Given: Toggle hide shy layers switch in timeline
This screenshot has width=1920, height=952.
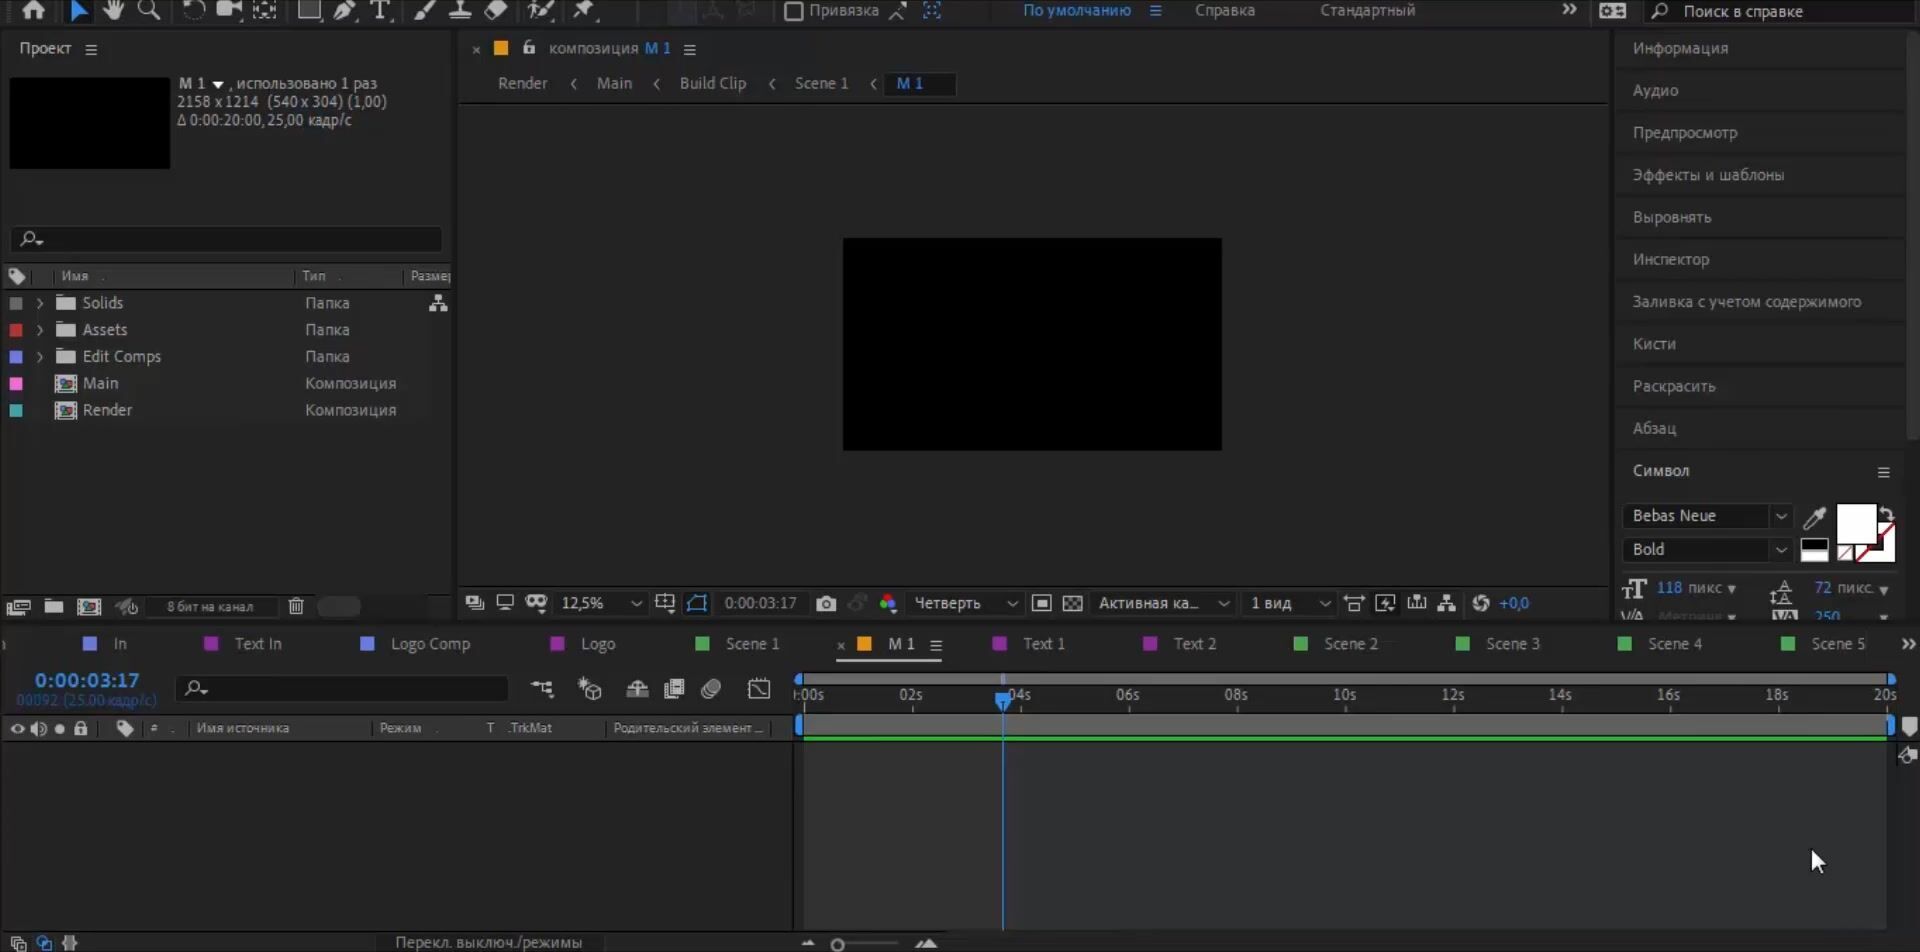Looking at the screenshot, I should point(637,688).
